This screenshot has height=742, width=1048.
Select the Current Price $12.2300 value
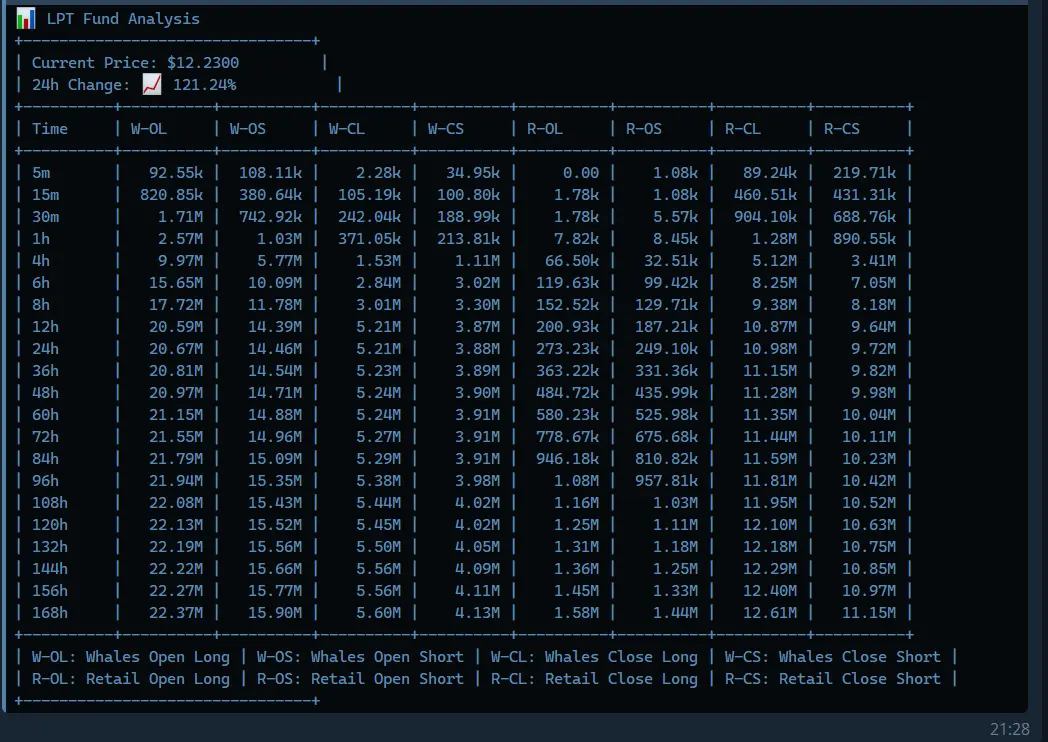click(x=203, y=63)
